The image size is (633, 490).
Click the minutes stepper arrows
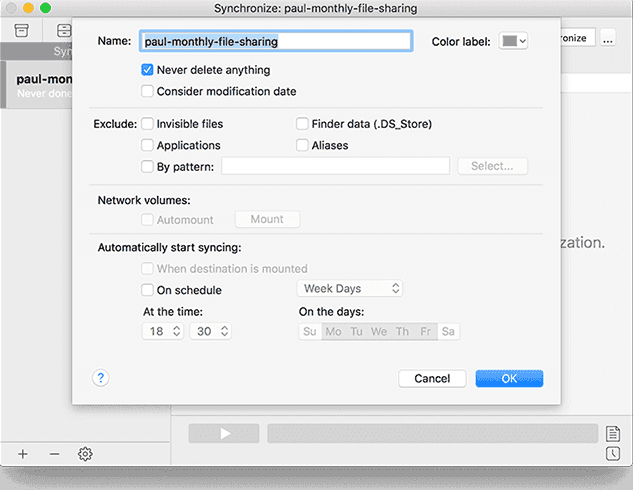point(224,332)
